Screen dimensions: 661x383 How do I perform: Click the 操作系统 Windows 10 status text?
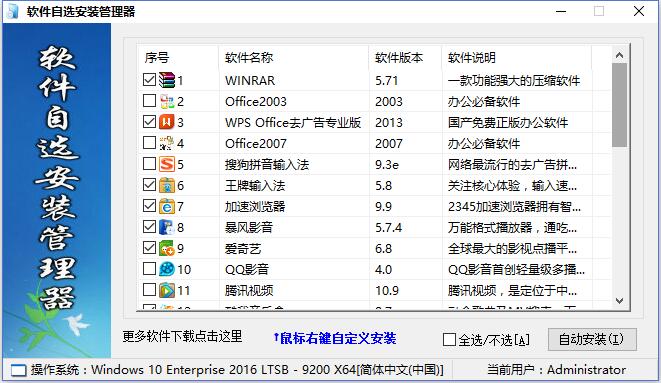coord(237,370)
